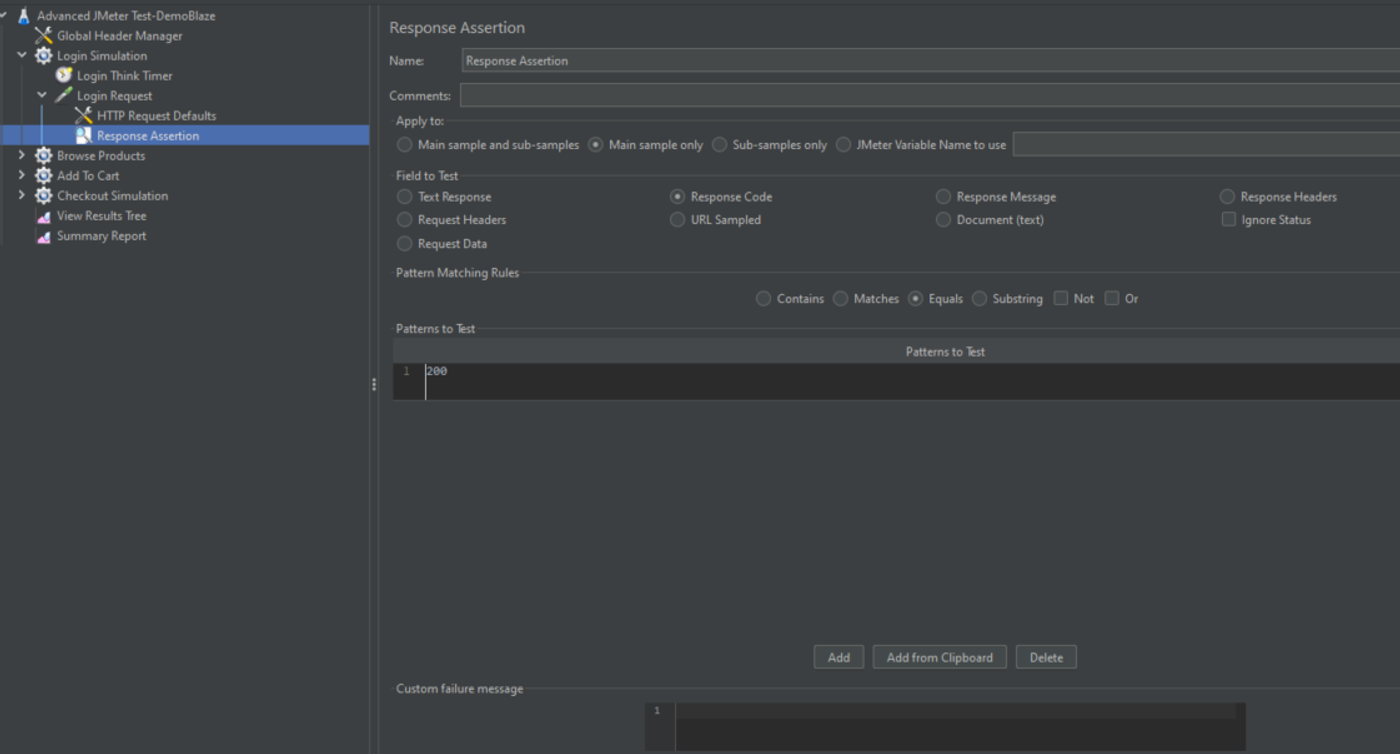Collapse the Login Request sampler
The width and height of the screenshot is (1400, 754).
click(x=42, y=96)
